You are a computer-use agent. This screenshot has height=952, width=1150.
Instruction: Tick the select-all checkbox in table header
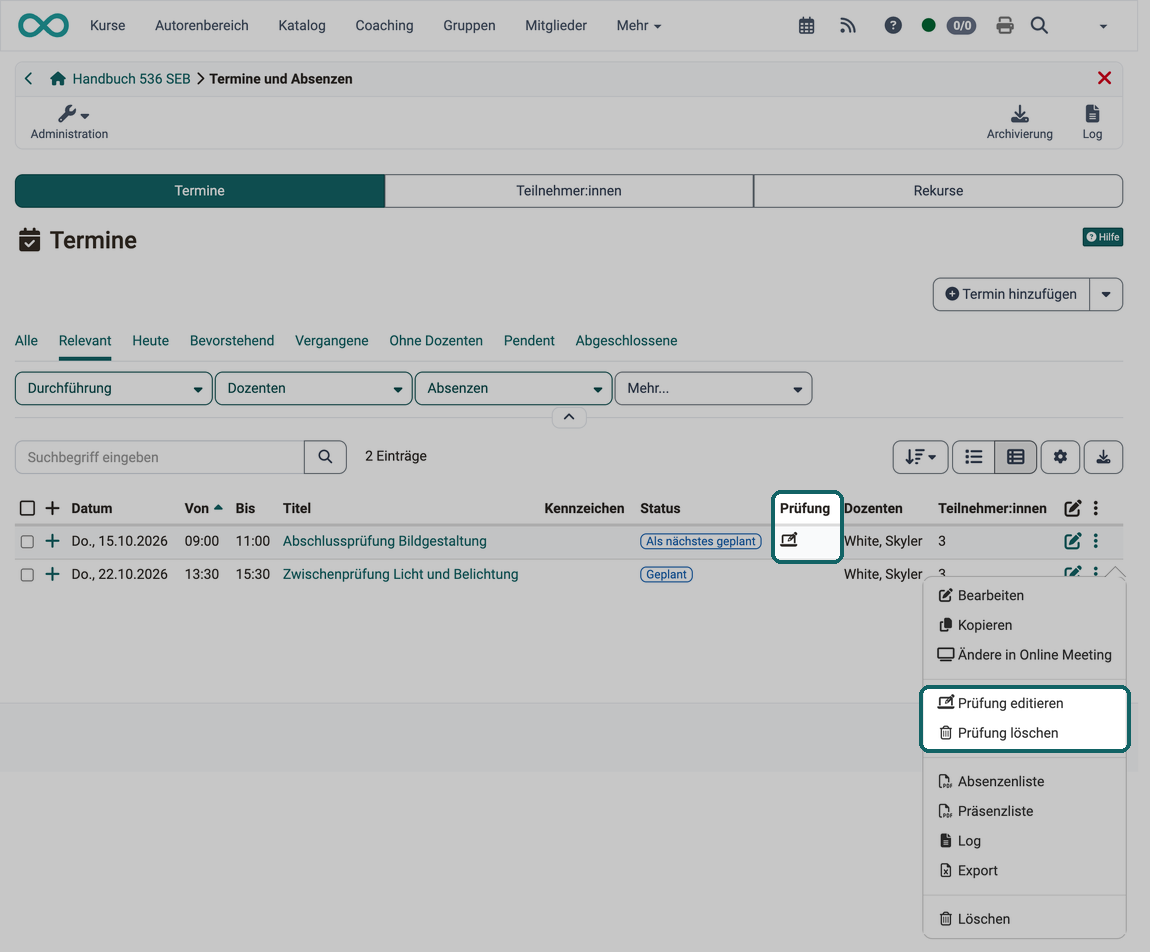[27, 508]
